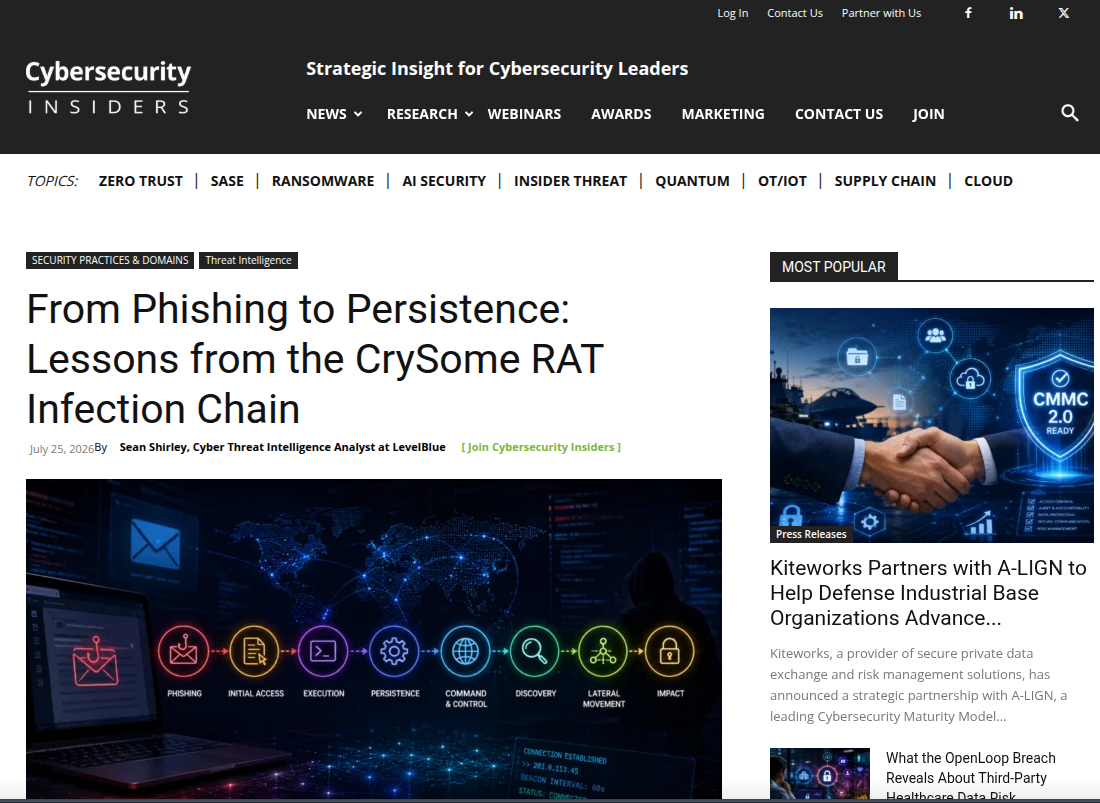
Task: Open the RESEARCH navigation item
Action: pyautogui.click(x=422, y=114)
